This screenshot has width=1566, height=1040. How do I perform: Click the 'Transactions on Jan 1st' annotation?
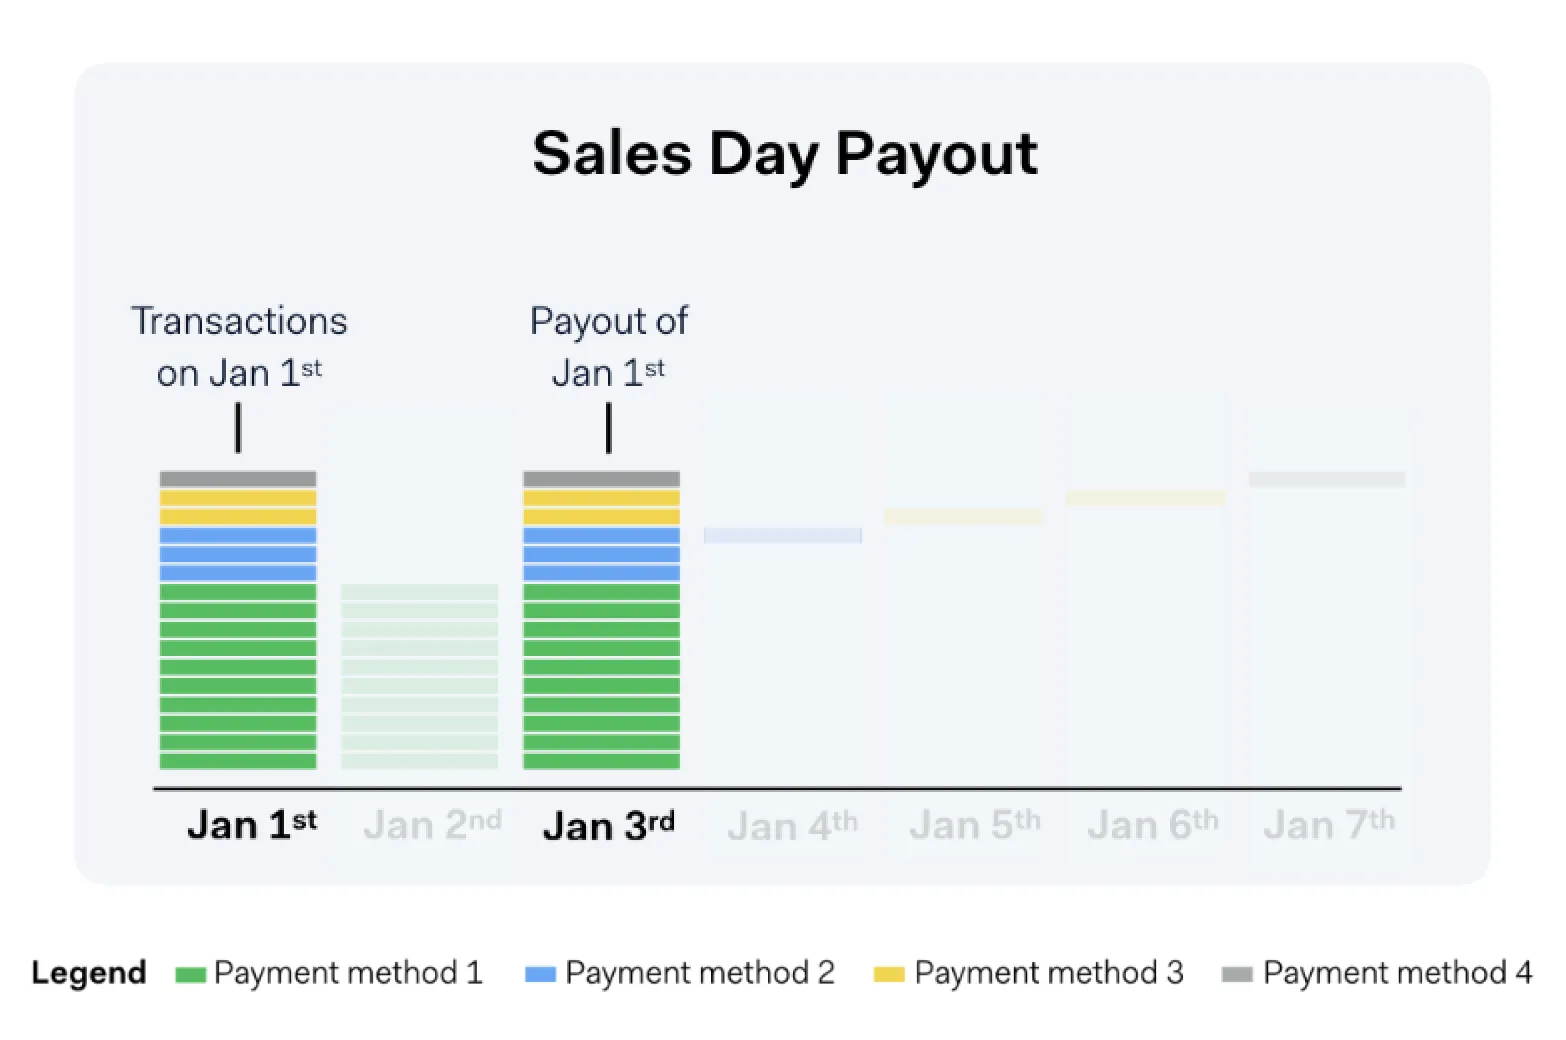239,347
